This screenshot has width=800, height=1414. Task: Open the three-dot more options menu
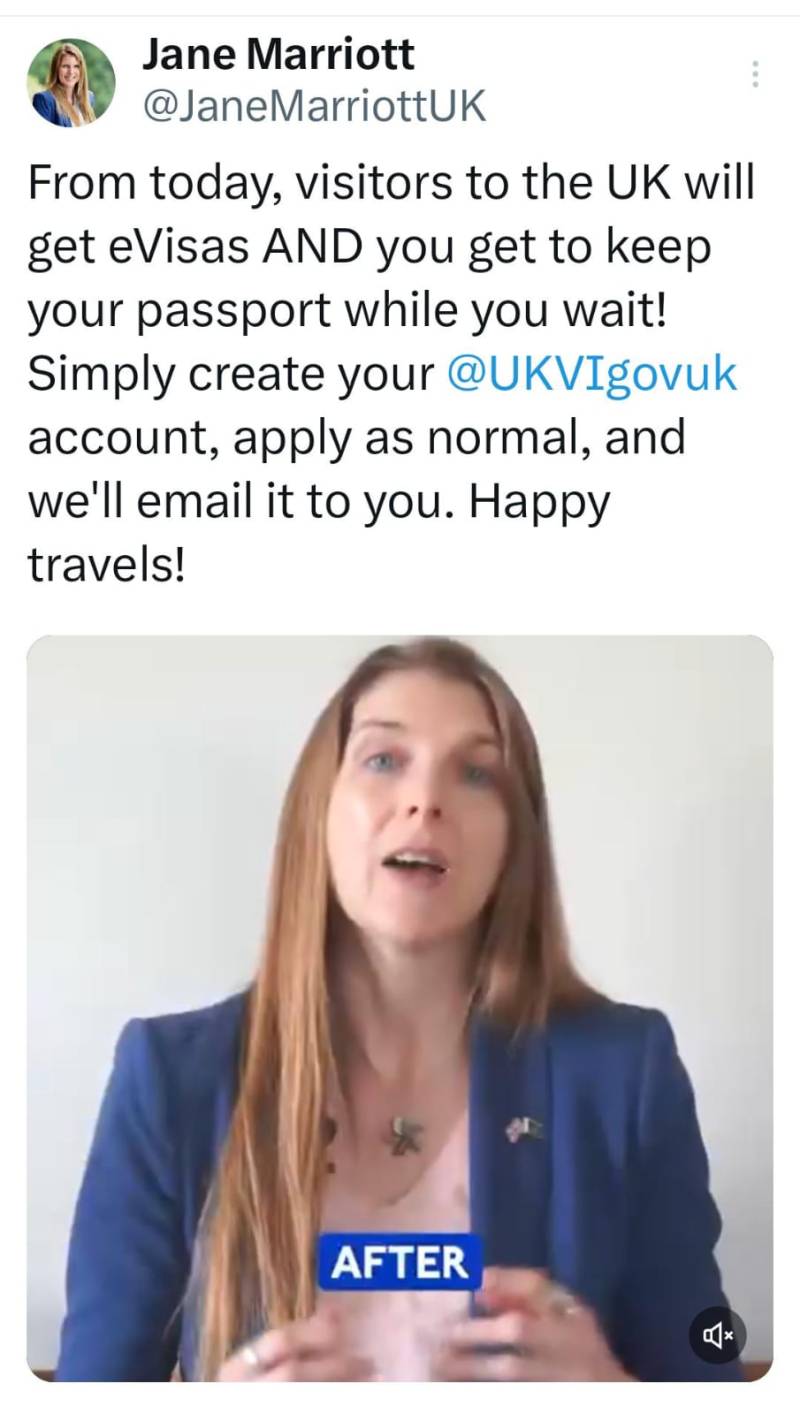[755, 74]
